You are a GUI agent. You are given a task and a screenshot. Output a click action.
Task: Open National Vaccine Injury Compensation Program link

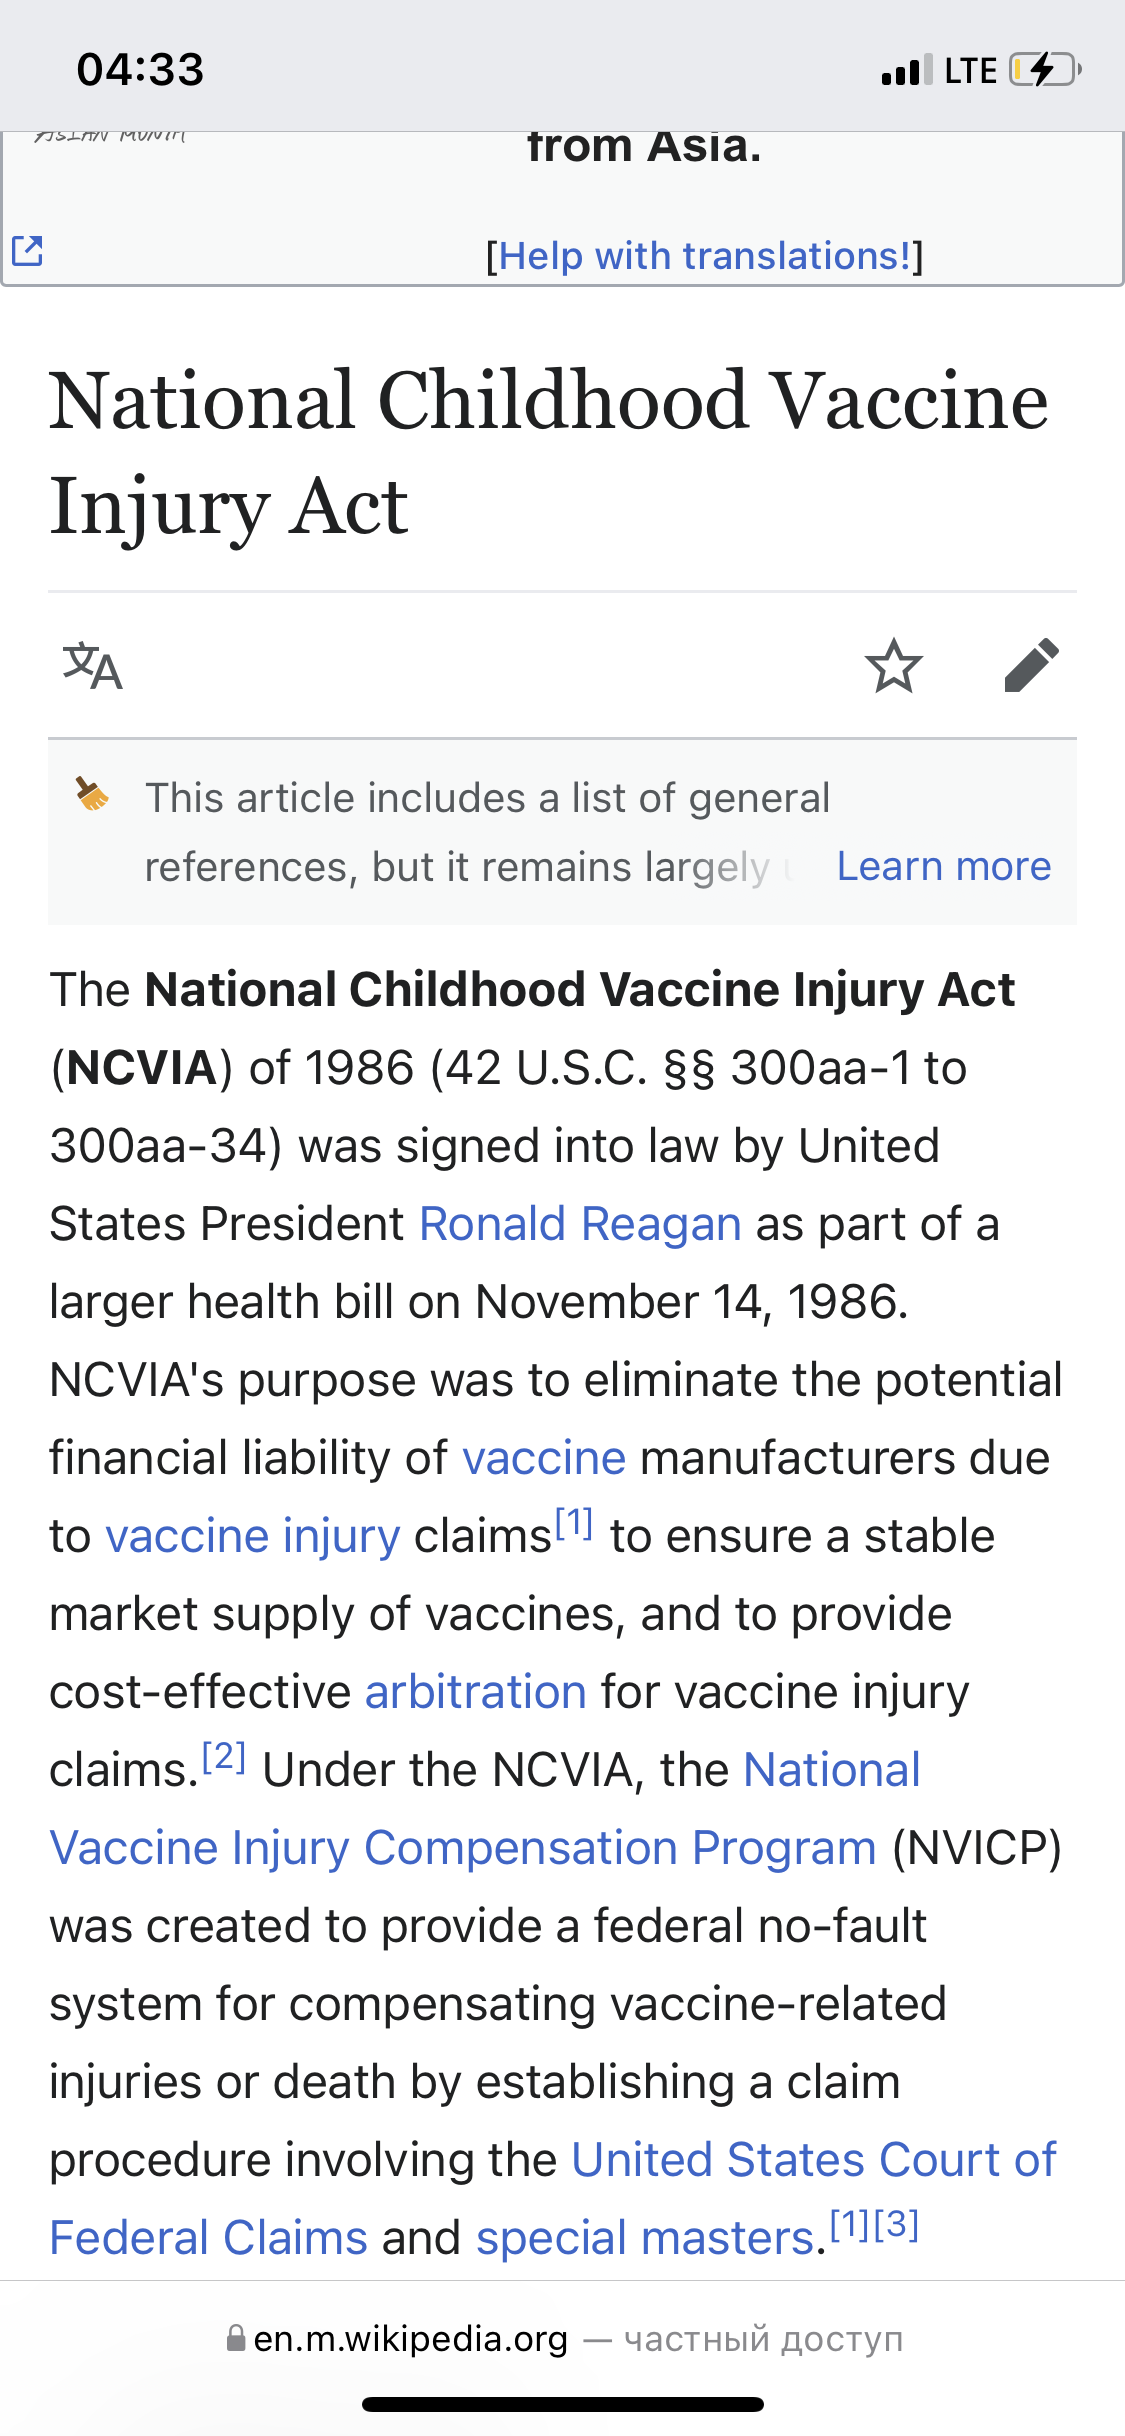click(x=462, y=1848)
